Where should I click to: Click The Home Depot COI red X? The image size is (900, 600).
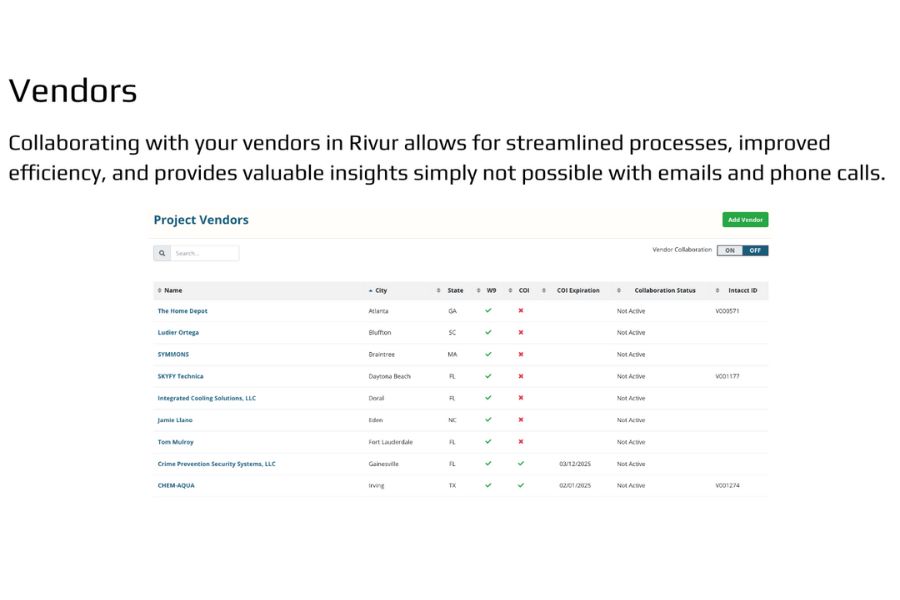tap(521, 310)
